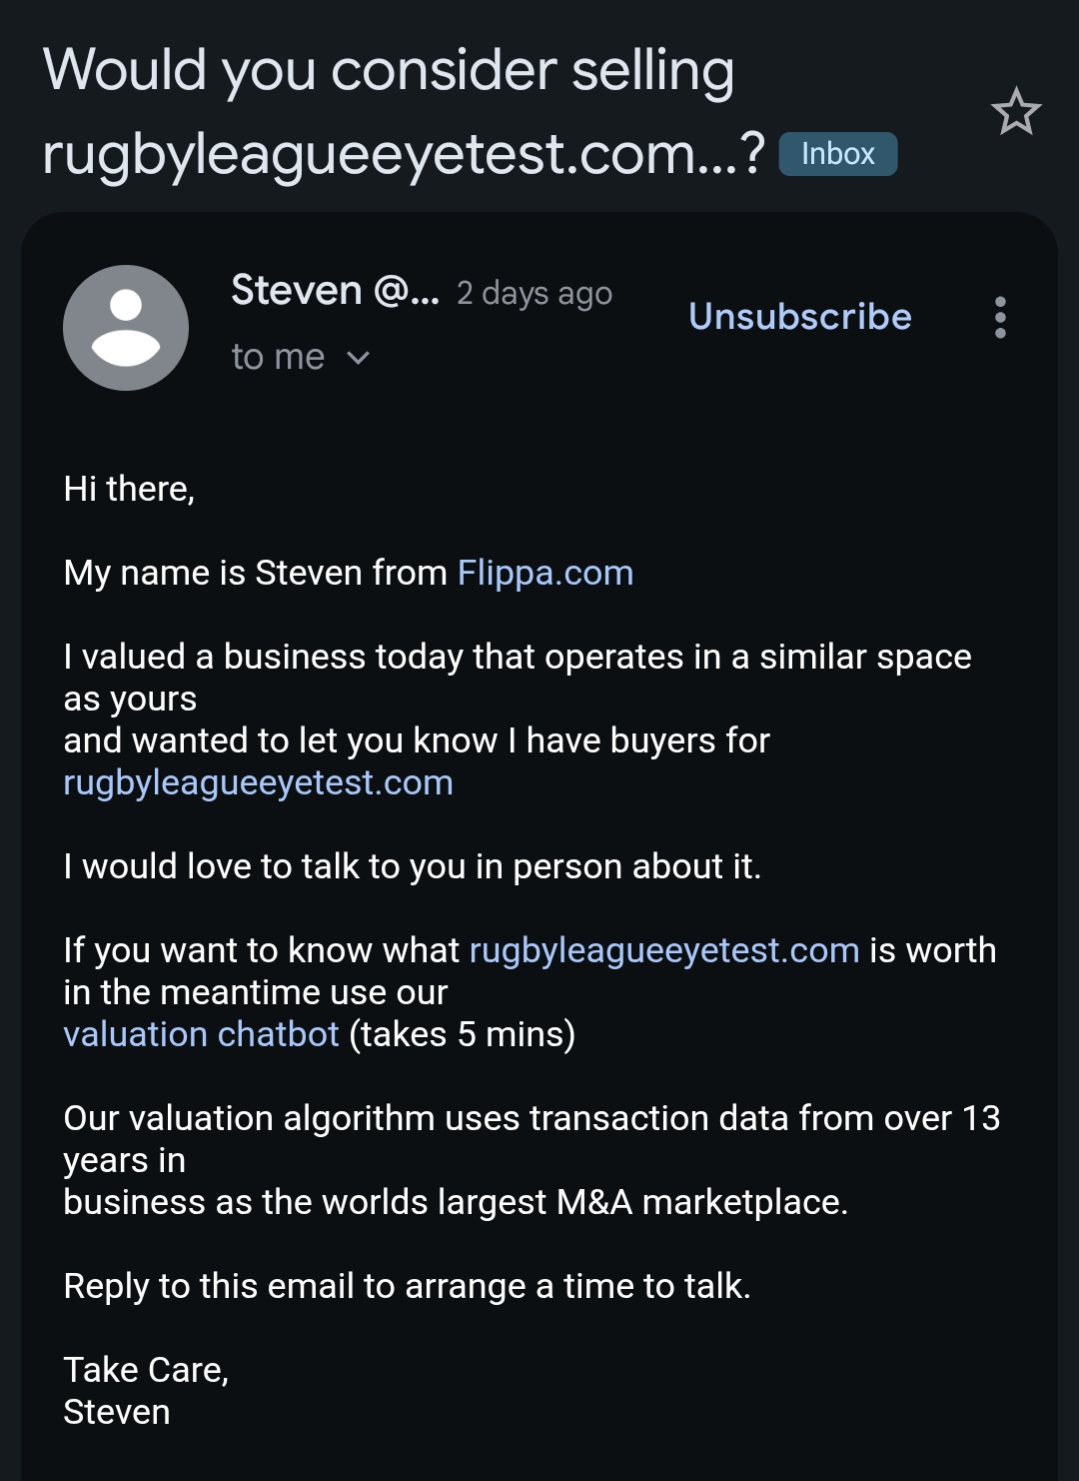
Task: Star this email
Action: point(1016,111)
